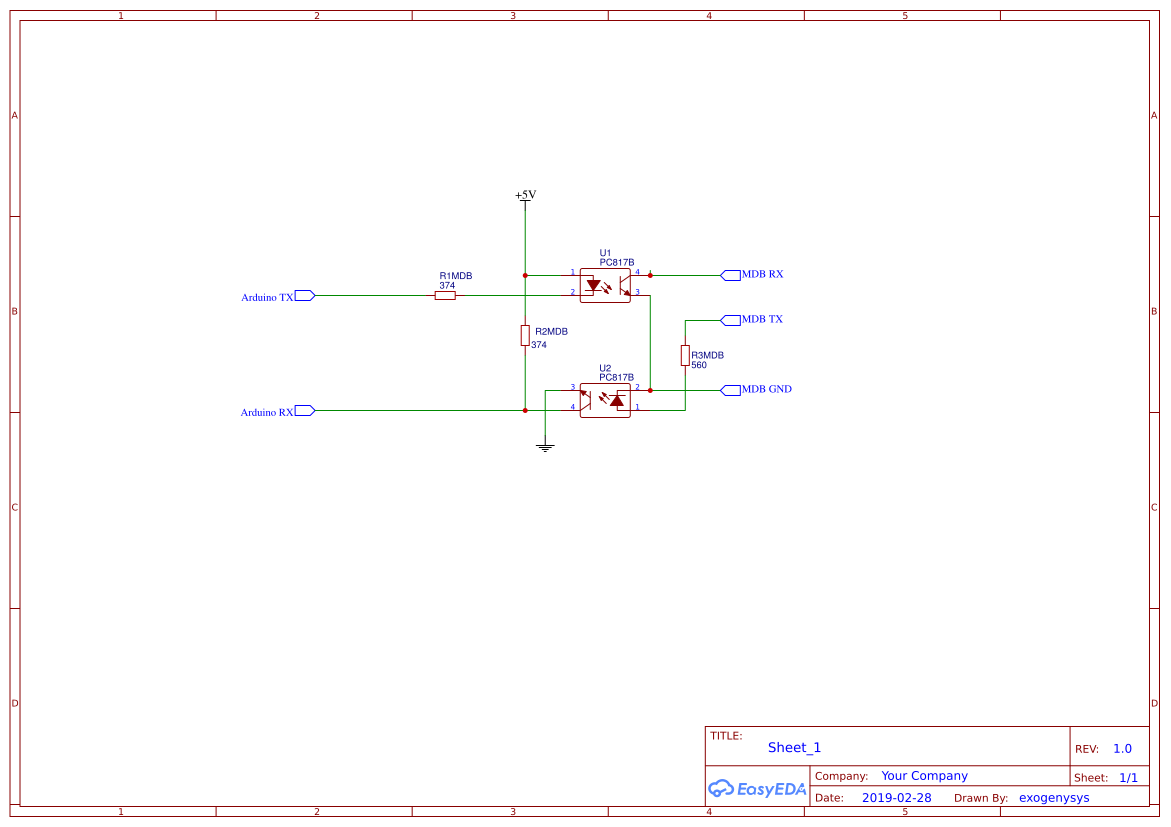
Task: Select the U2 PC817B optocoupler symbol
Action: pyautogui.click(x=605, y=400)
